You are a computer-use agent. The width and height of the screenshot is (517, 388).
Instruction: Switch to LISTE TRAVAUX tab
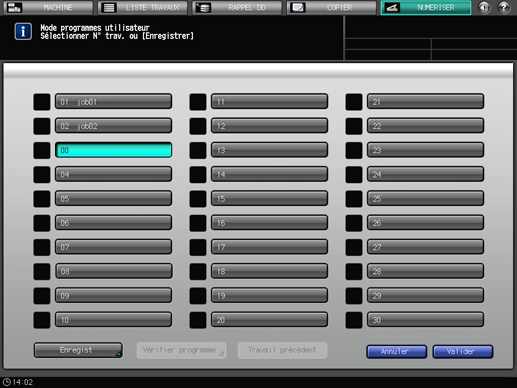tap(143, 7)
